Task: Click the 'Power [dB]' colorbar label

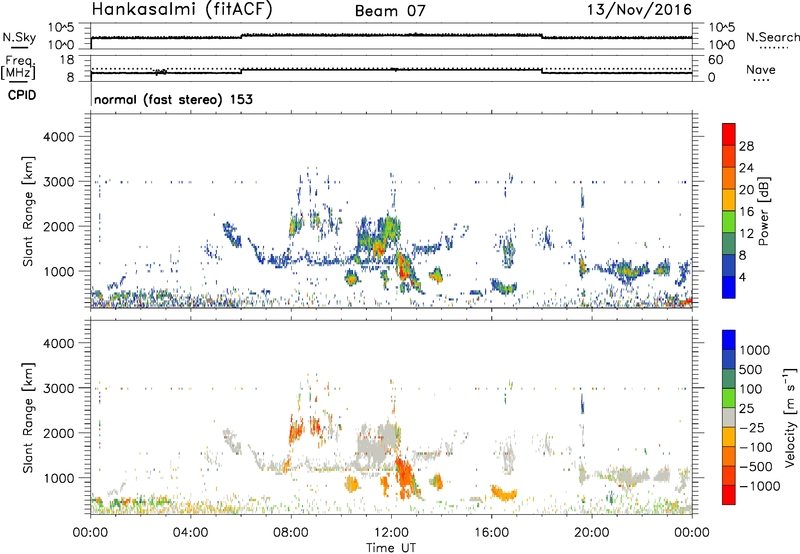Action: point(764,211)
